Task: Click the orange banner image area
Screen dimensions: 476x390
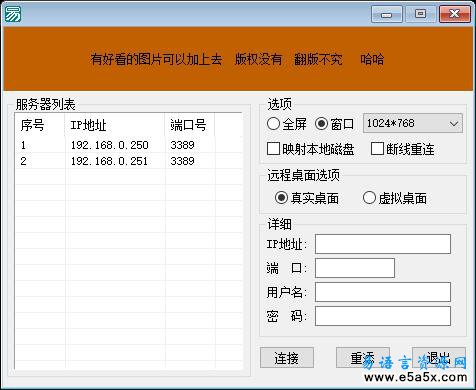Action: (x=238, y=59)
